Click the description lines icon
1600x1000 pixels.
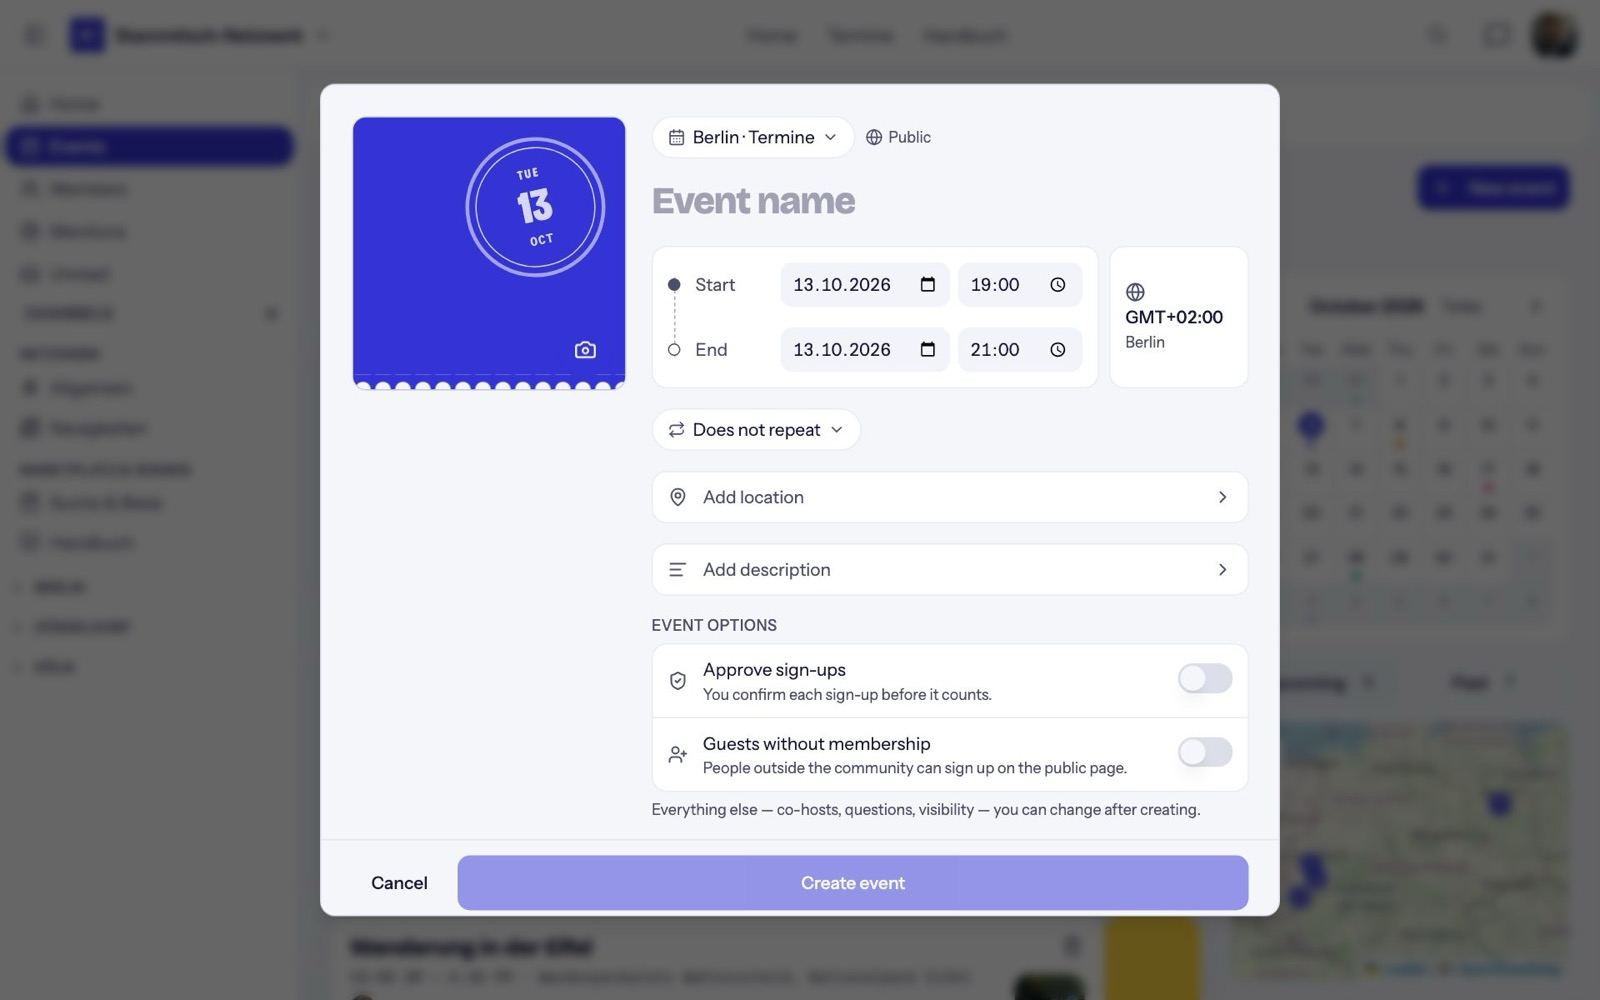click(x=678, y=570)
